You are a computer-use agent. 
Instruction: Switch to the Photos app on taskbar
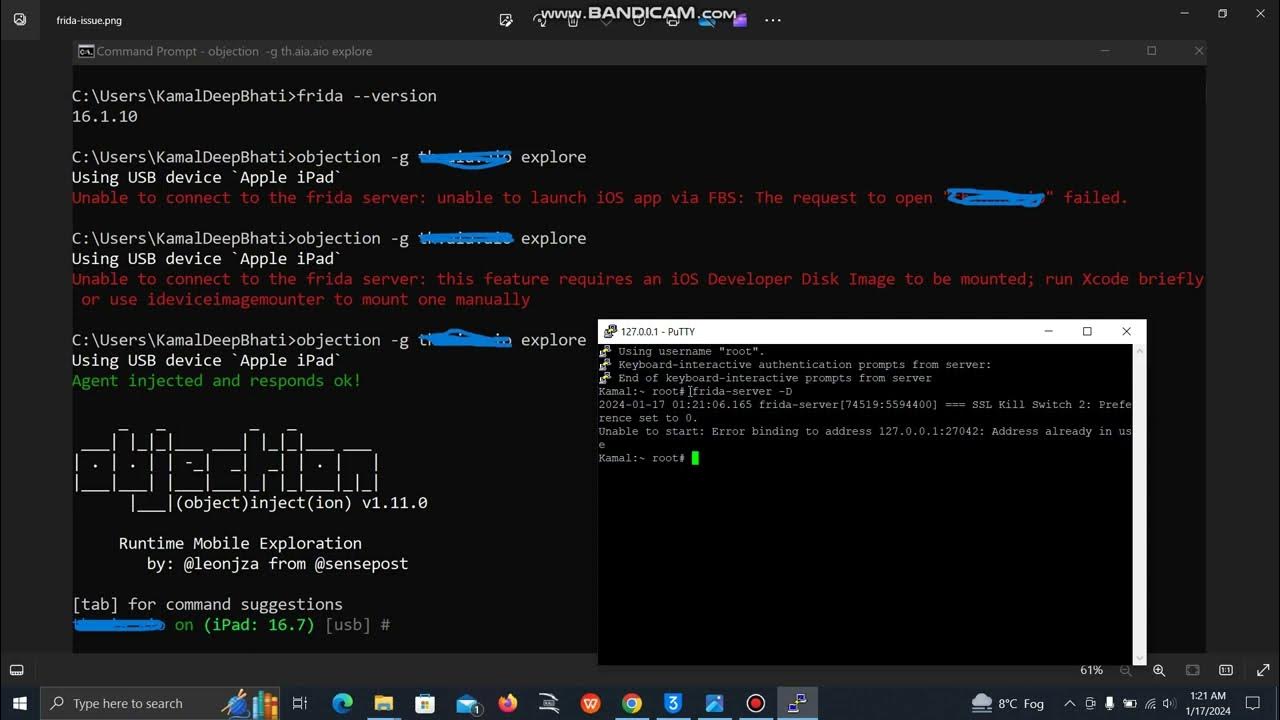[x=714, y=703]
